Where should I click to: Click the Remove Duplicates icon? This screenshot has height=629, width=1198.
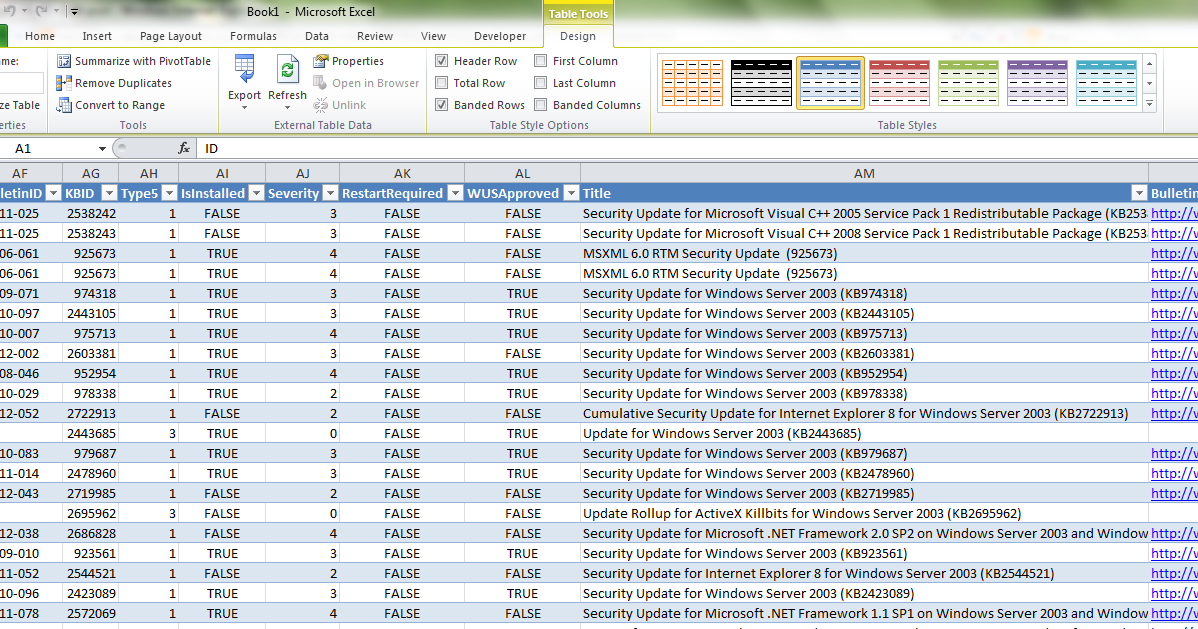click(63, 83)
